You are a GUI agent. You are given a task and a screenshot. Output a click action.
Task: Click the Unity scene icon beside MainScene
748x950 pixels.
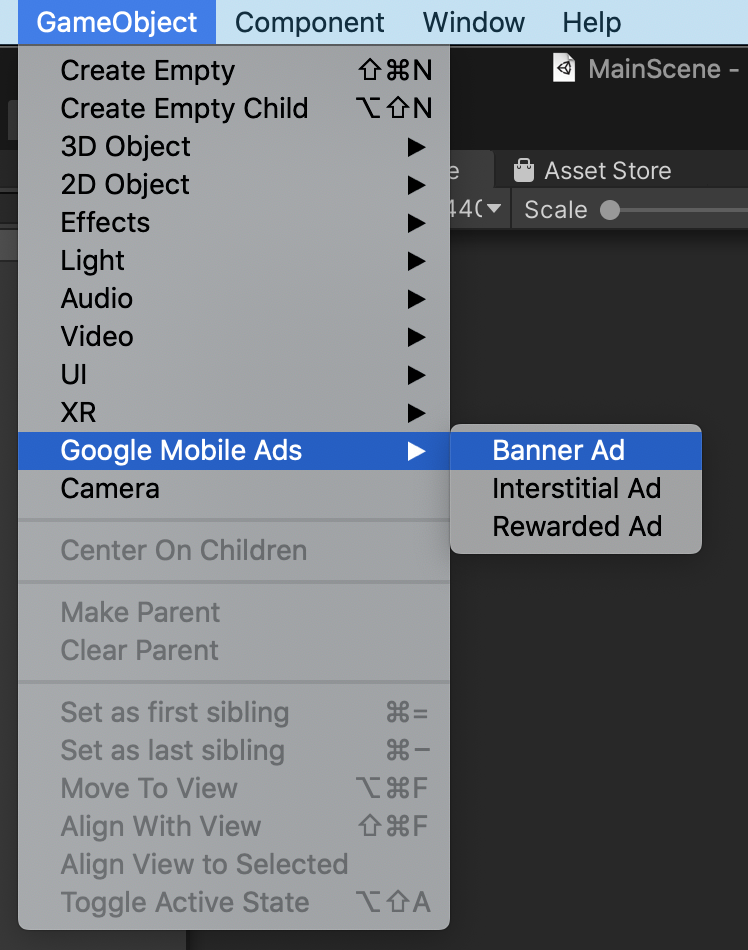tap(565, 69)
